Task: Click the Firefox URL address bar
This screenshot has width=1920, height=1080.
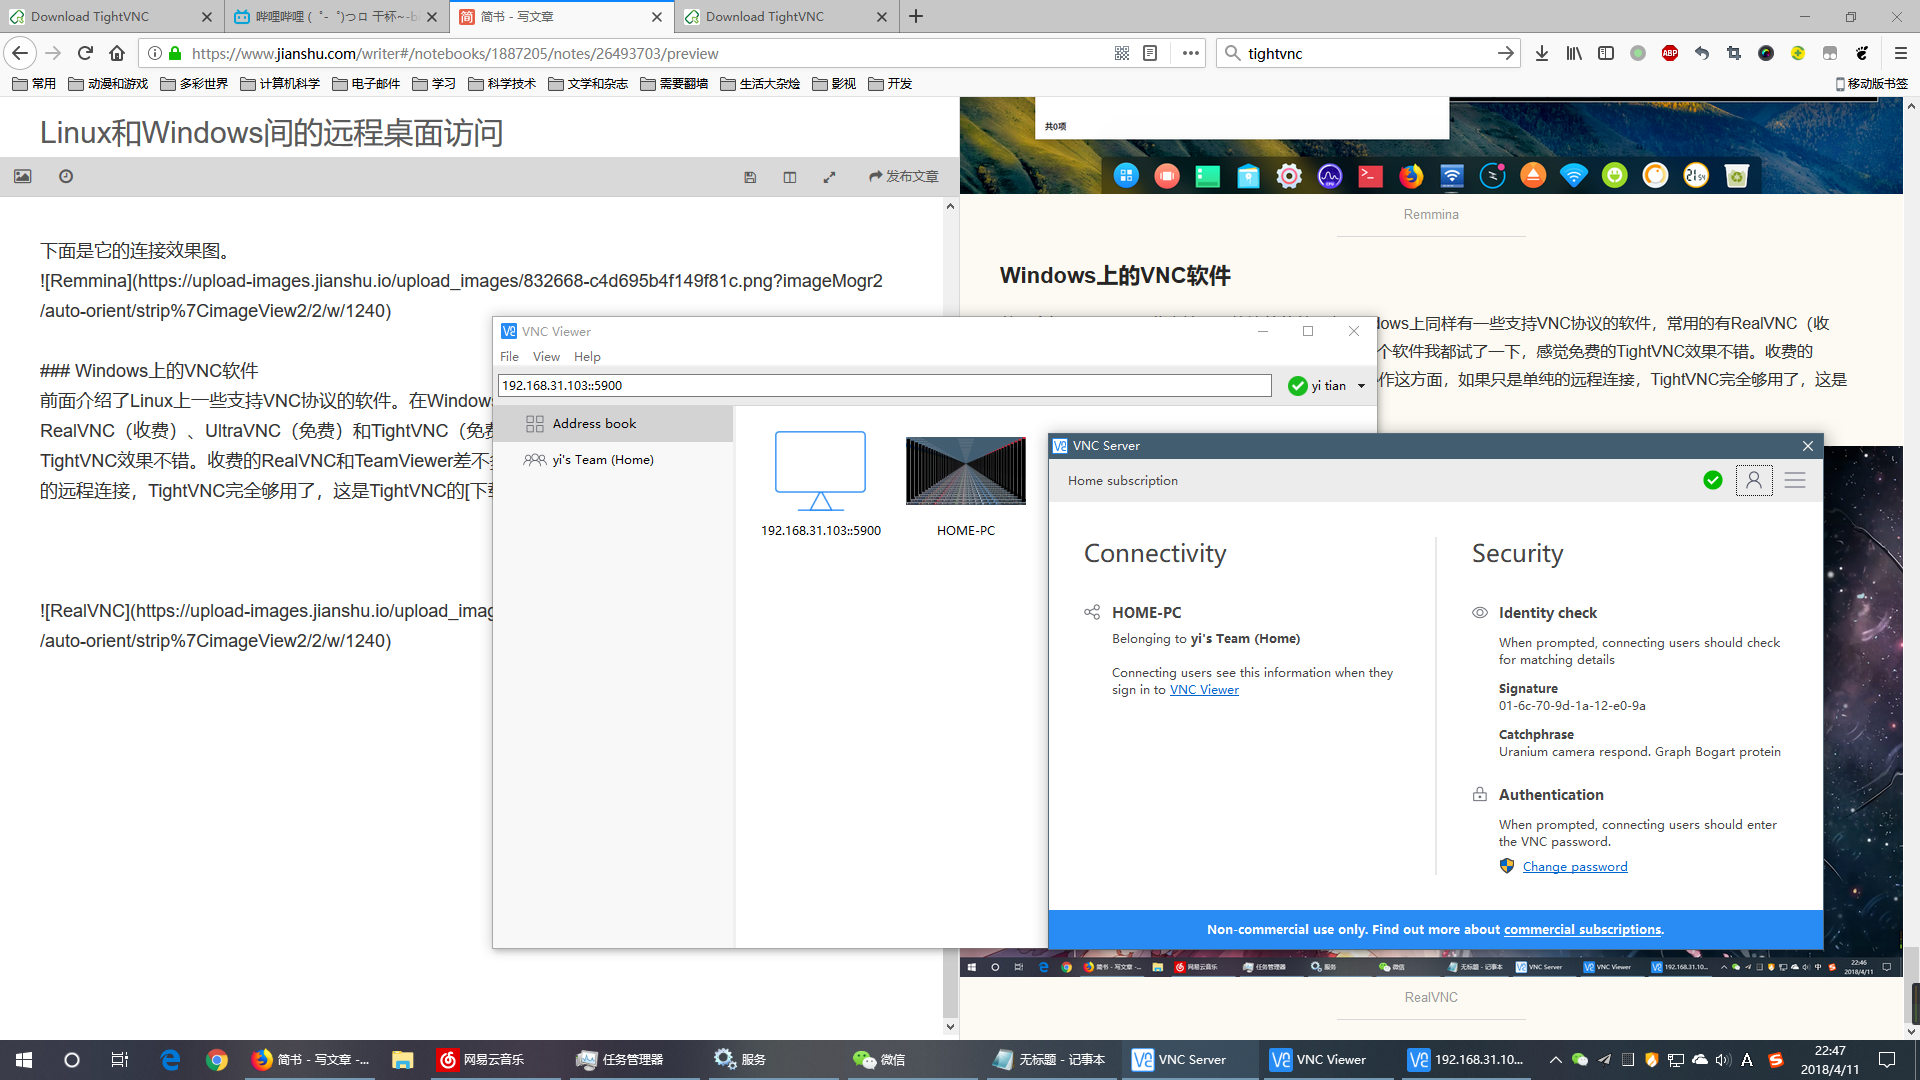Action: tap(640, 53)
